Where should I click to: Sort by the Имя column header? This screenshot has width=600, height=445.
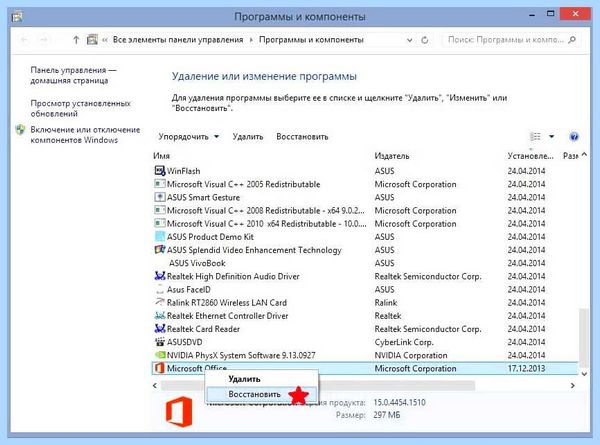click(x=161, y=156)
